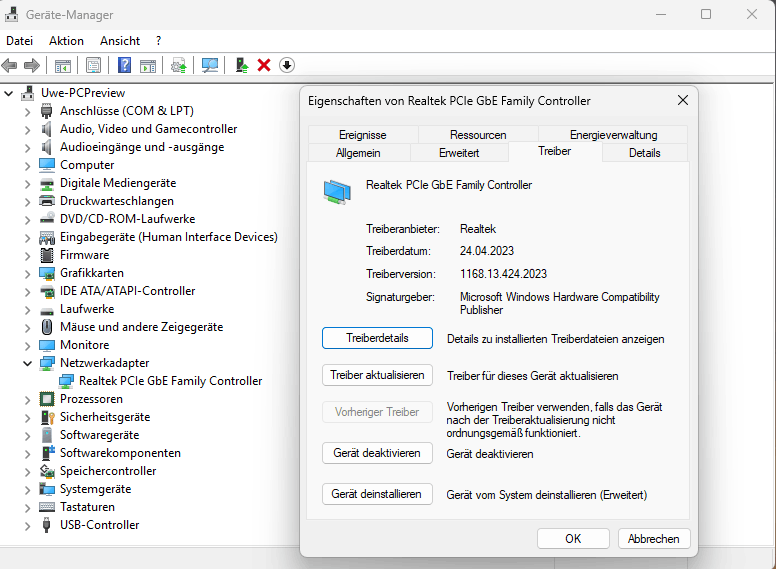Image resolution: width=776 pixels, height=569 pixels.
Task: Switch to the Erweitert tab
Action: [459, 153]
